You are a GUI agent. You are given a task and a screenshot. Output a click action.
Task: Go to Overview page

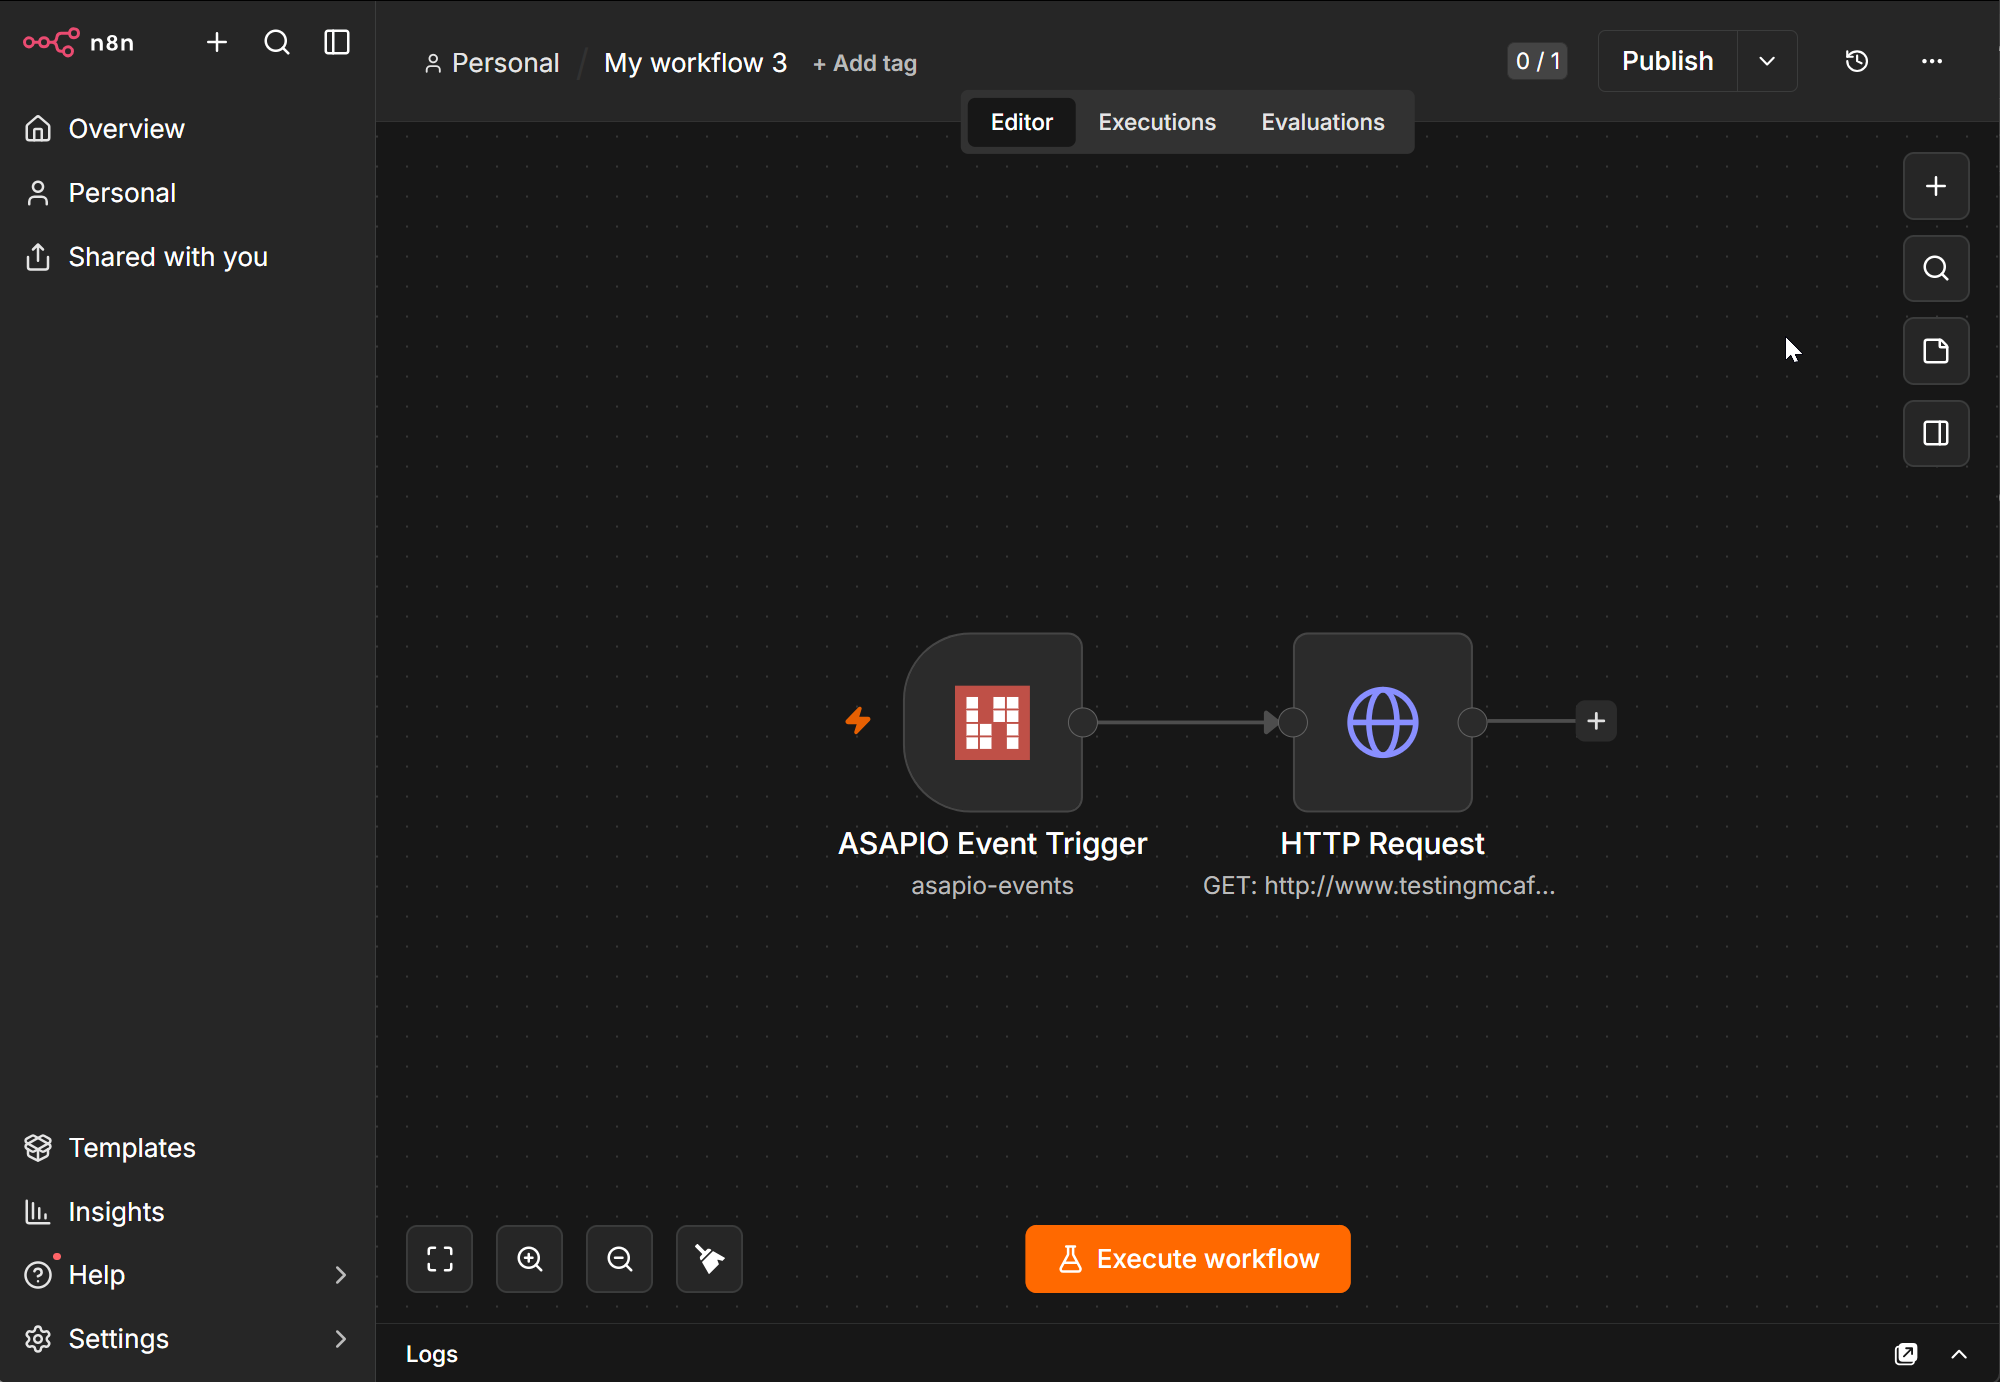(187, 129)
